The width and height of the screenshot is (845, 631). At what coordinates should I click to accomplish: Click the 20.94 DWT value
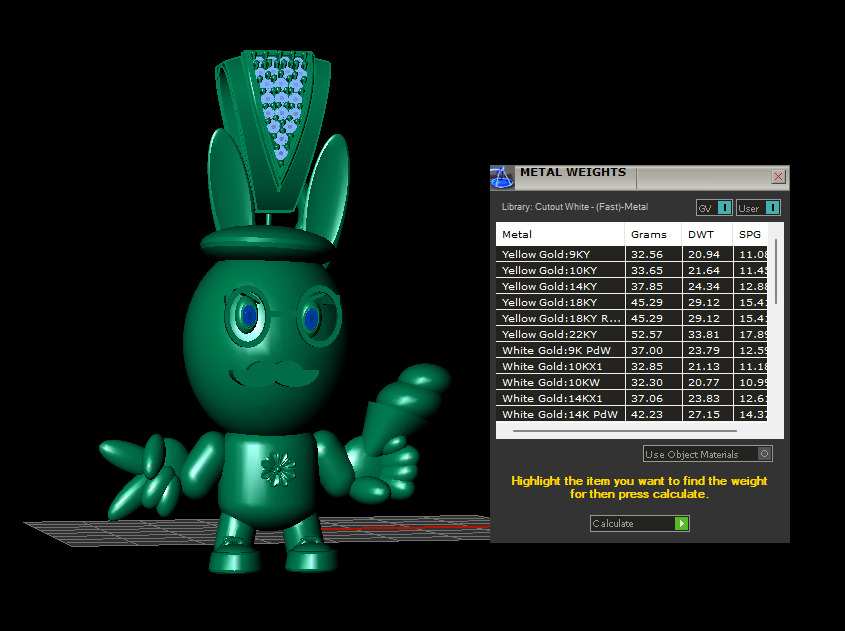click(x=704, y=254)
